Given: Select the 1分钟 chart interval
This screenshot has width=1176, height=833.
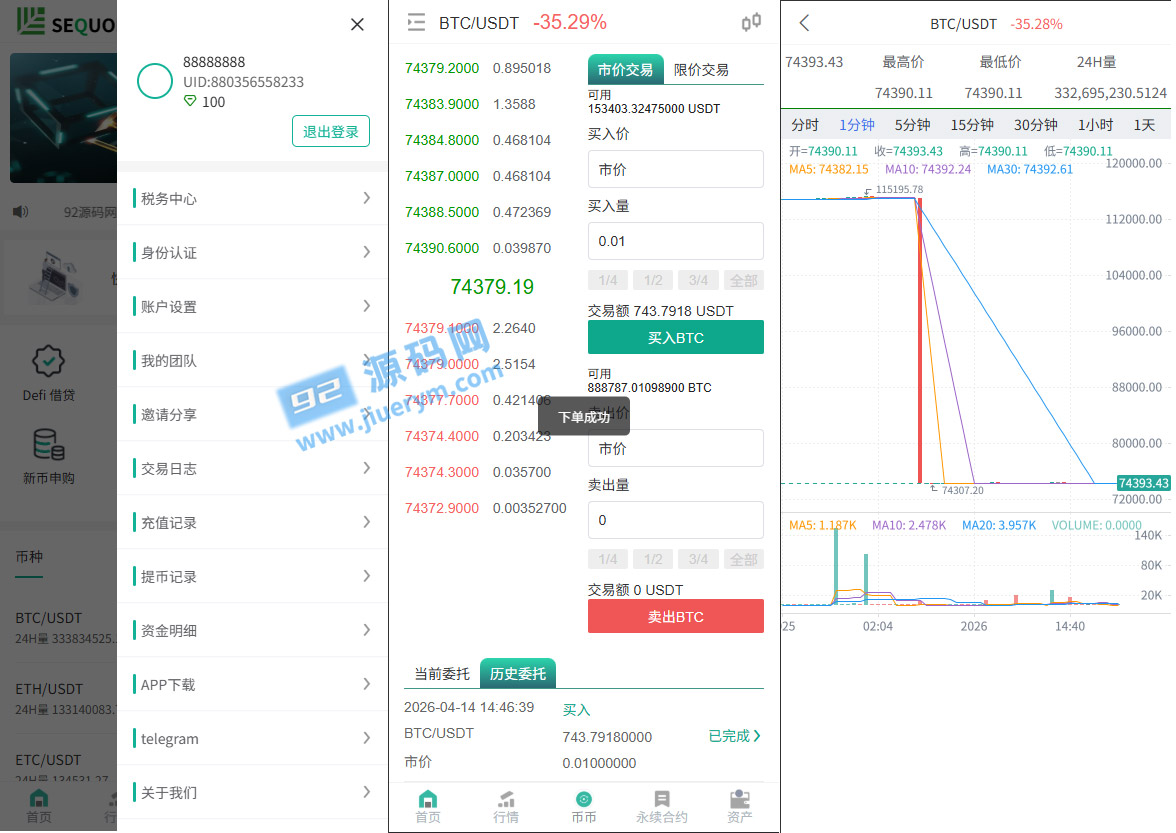Looking at the screenshot, I should pos(856,125).
